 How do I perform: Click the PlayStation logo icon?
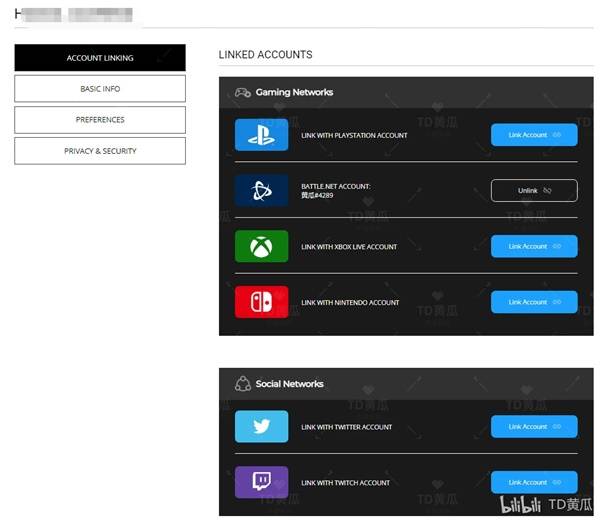point(261,135)
